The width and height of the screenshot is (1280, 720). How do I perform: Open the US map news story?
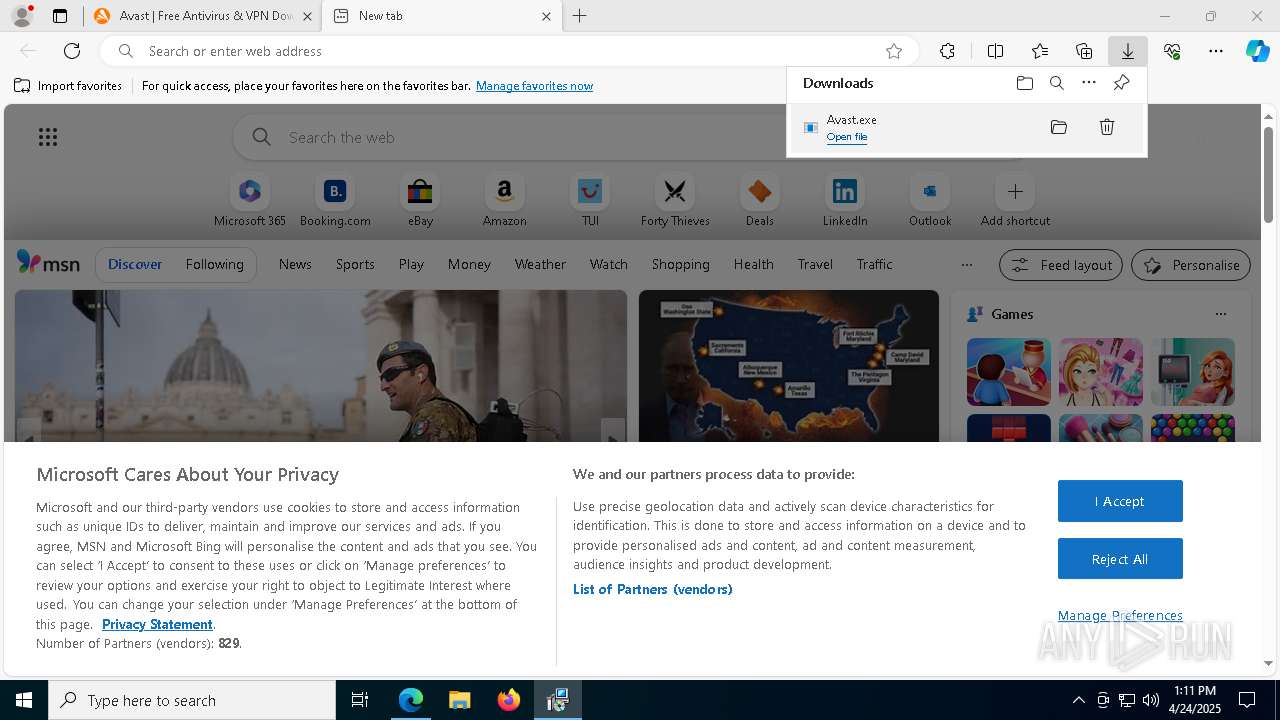click(789, 366)
